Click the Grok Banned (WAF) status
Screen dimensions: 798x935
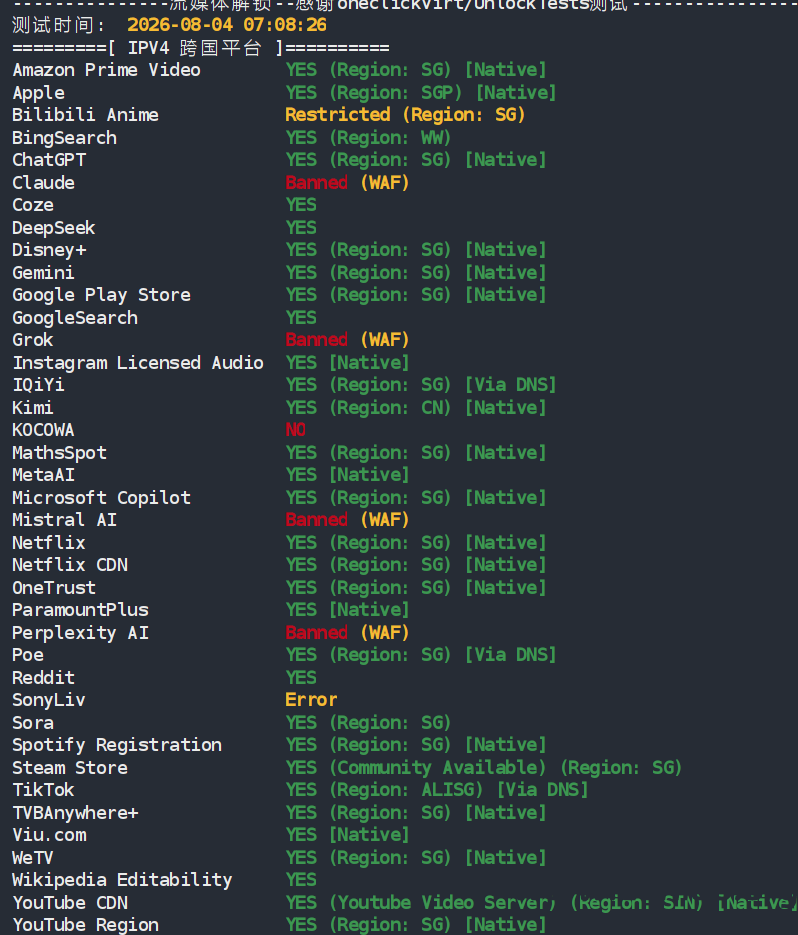click(x=347, y=340)
